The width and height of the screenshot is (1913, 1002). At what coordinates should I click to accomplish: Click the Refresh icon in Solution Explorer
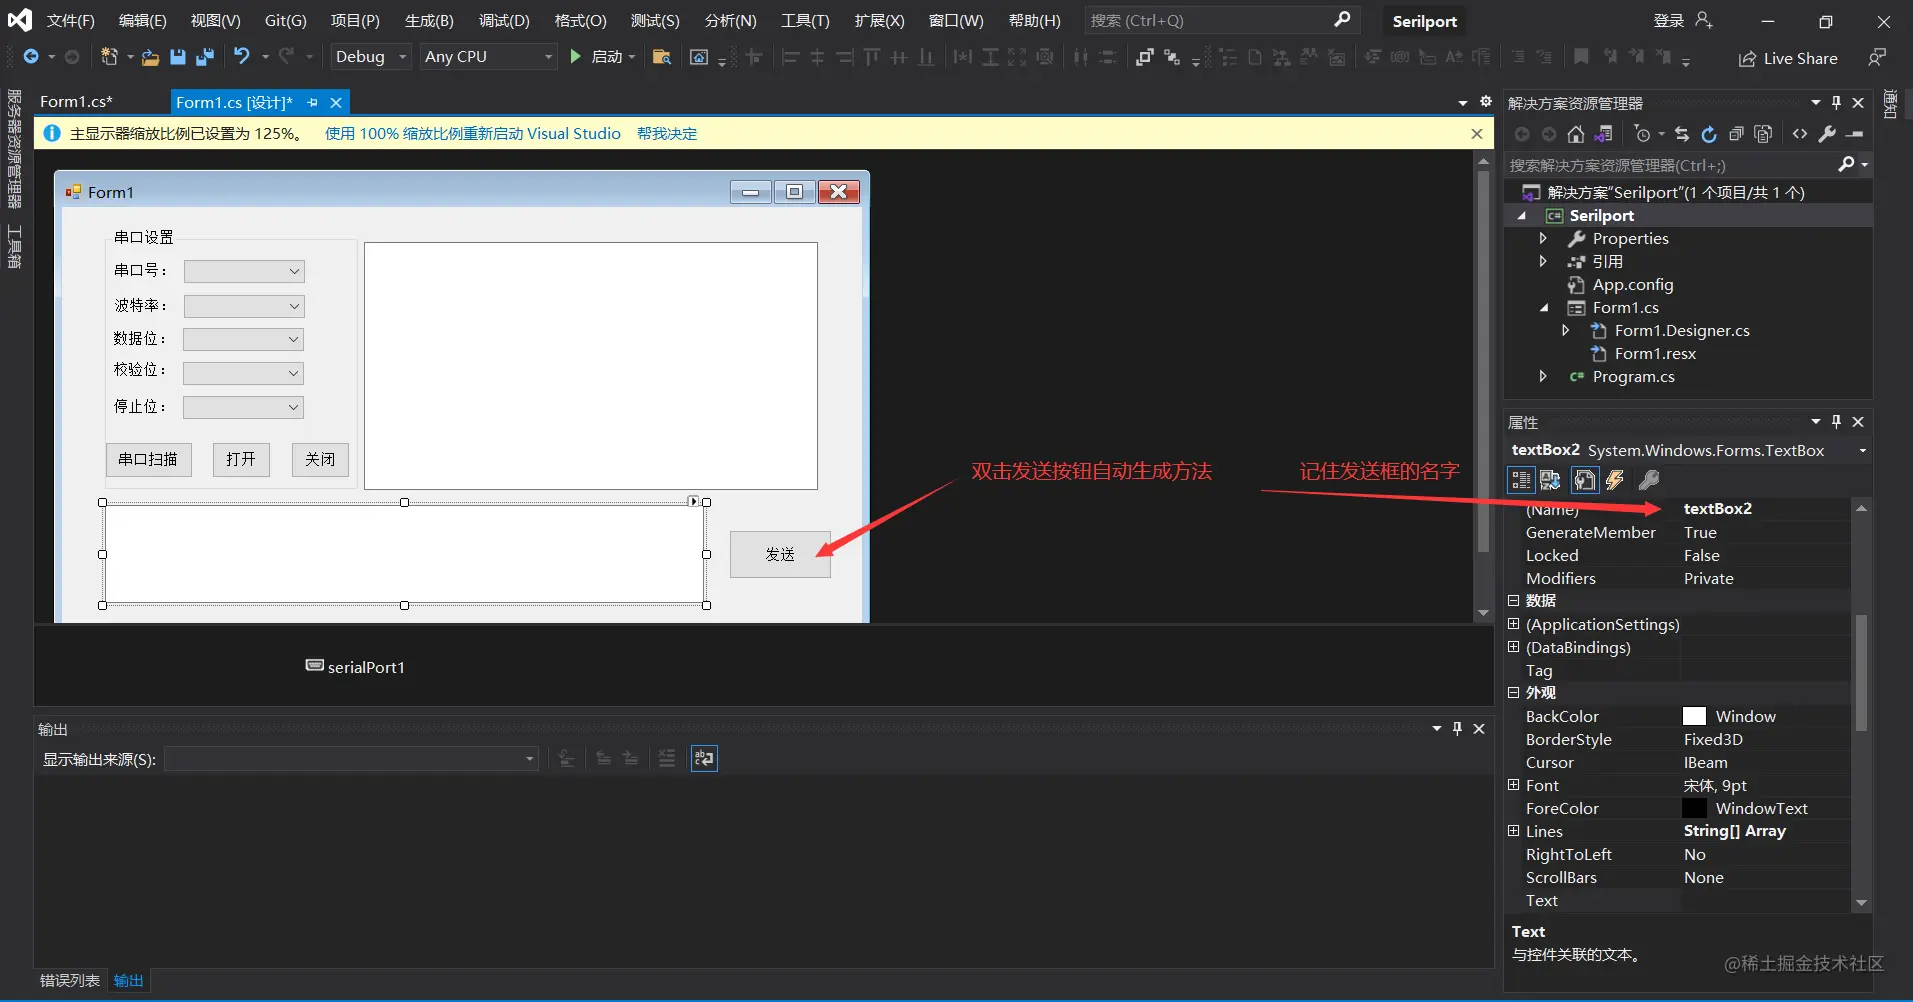1709,134
